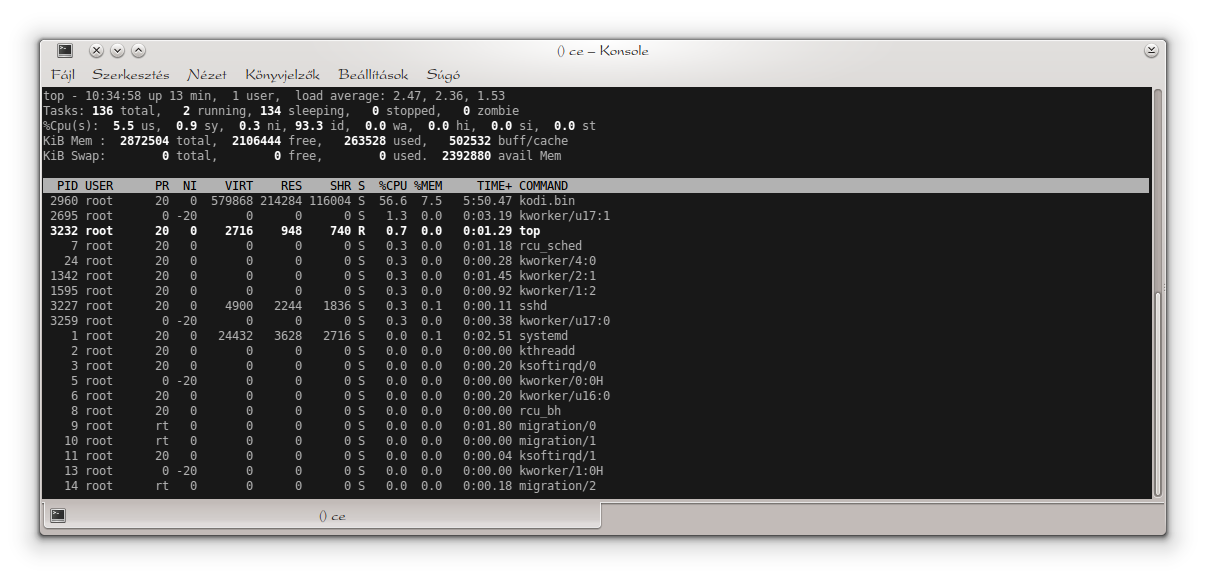This screenshot has height=575, width=1206.
Task: Click the kworker/u17:0 process row
Action: tap(595, 321)
